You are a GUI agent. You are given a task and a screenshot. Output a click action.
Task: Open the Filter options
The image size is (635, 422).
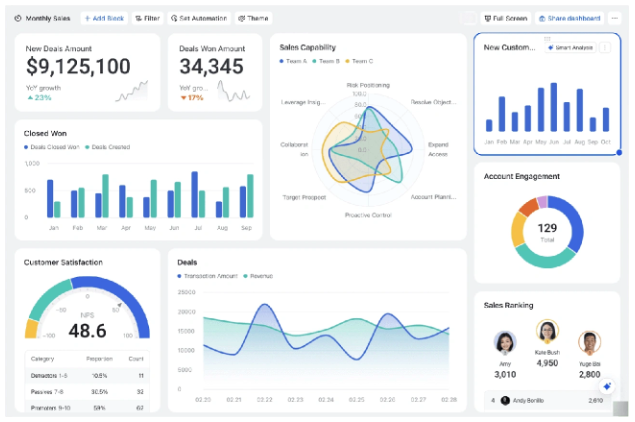[x=146, y=18]
